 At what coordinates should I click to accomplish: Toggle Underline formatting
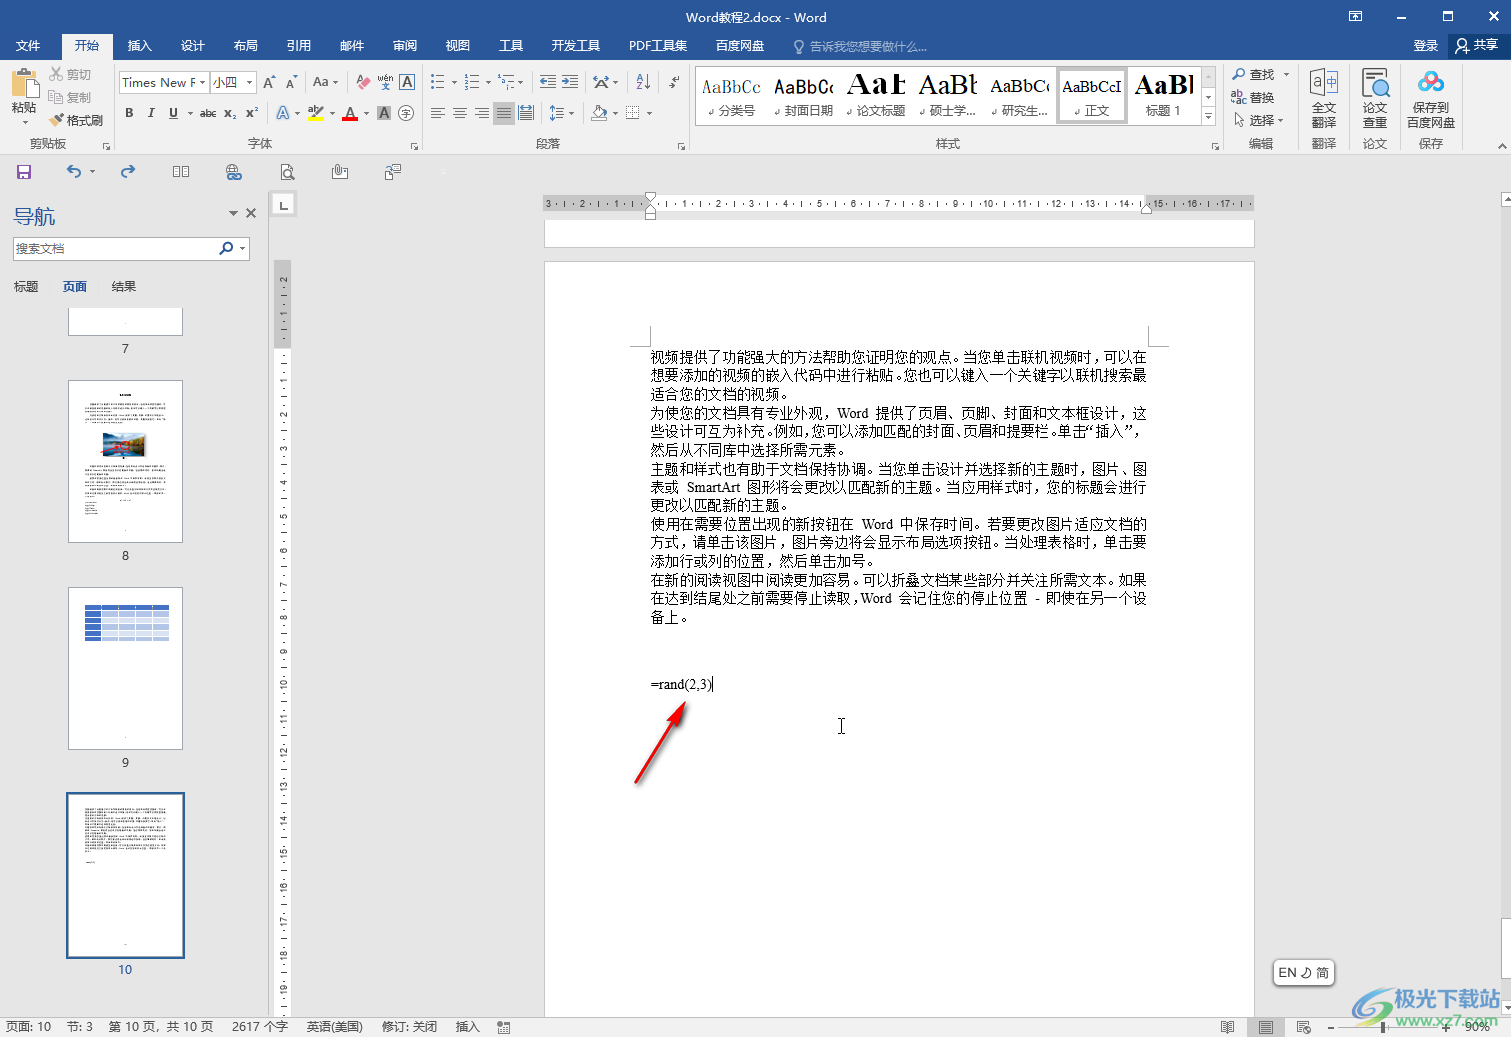tap(173, 113)
